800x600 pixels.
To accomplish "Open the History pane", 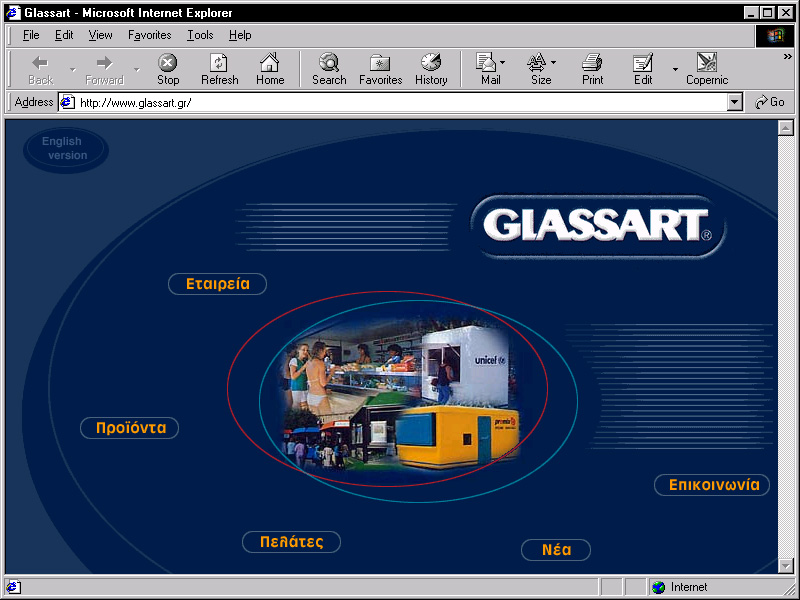I will 431,69.
